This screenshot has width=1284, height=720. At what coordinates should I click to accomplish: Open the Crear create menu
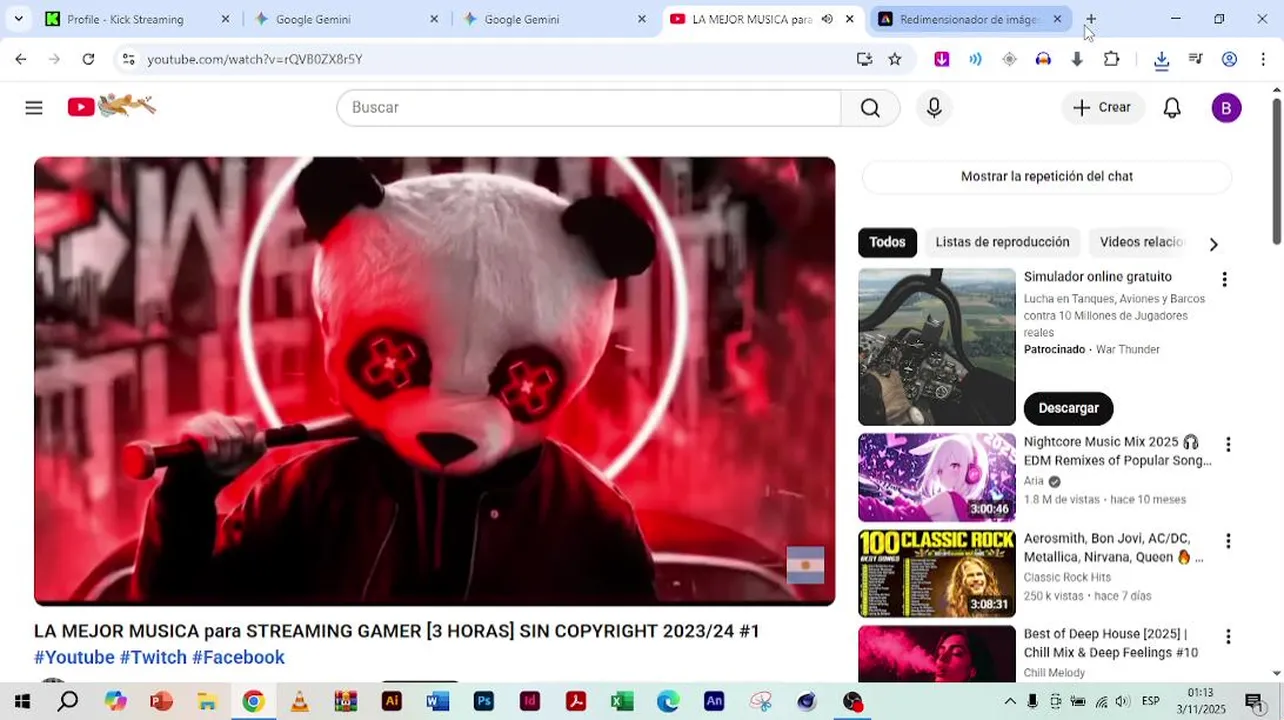(x=1102, y=107)
